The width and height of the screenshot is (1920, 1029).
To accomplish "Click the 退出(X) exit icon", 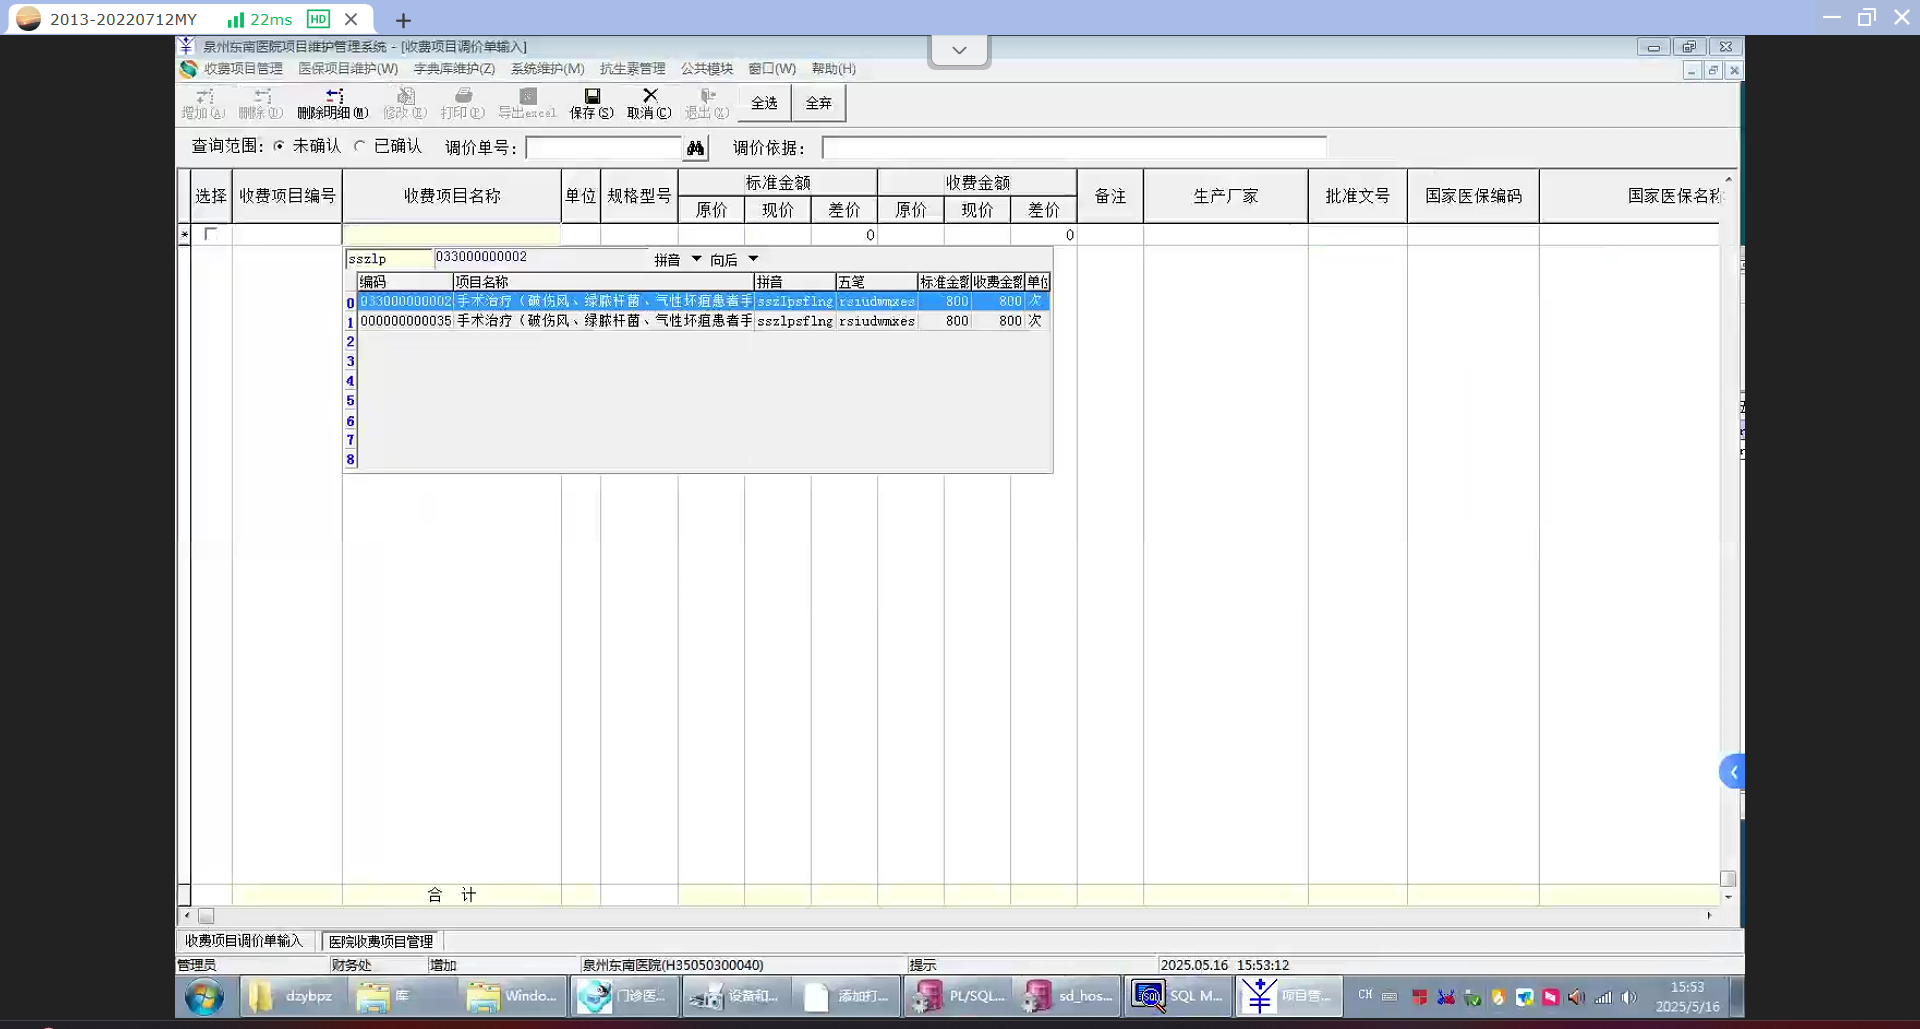I will coord(707,96).
